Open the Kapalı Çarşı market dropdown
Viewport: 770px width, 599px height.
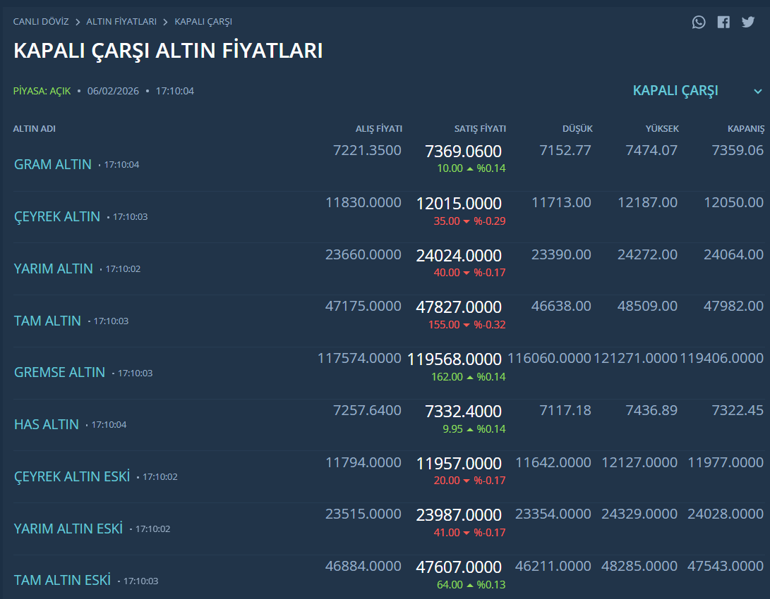click(675, 91)
